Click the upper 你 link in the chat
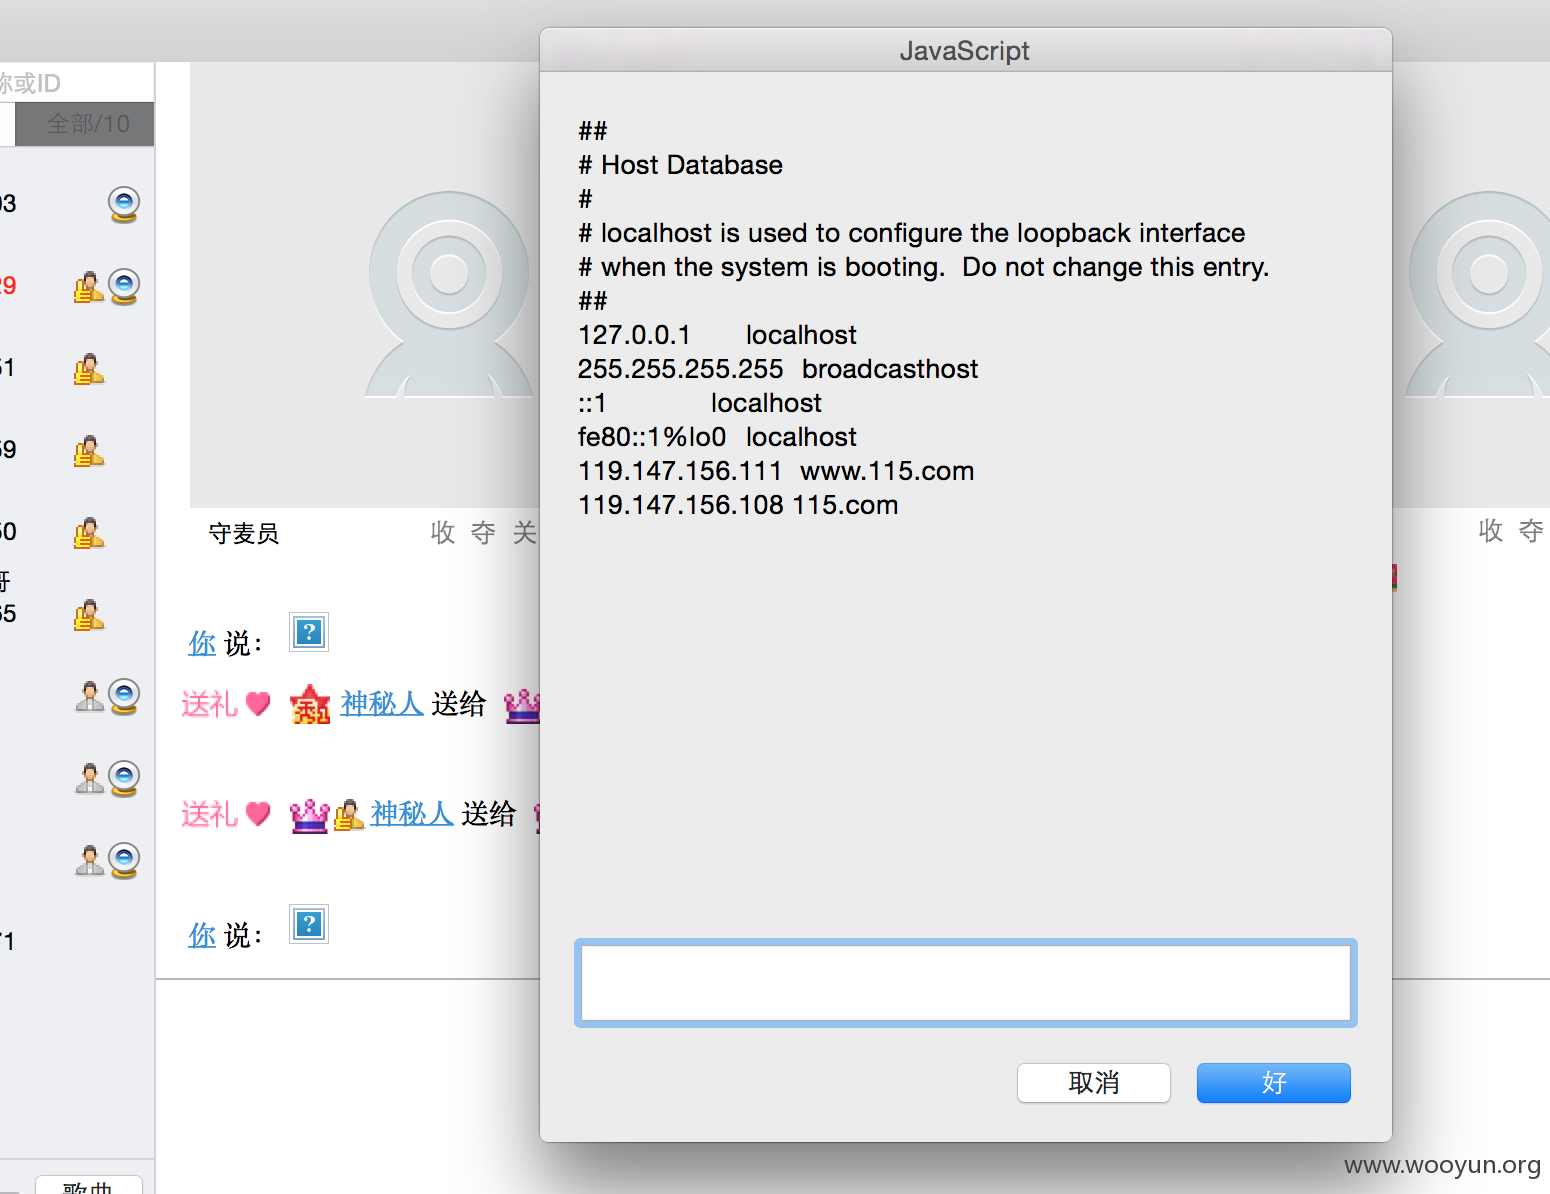The width and height of the screenshot is (1550, 1194). coord(202,643)
